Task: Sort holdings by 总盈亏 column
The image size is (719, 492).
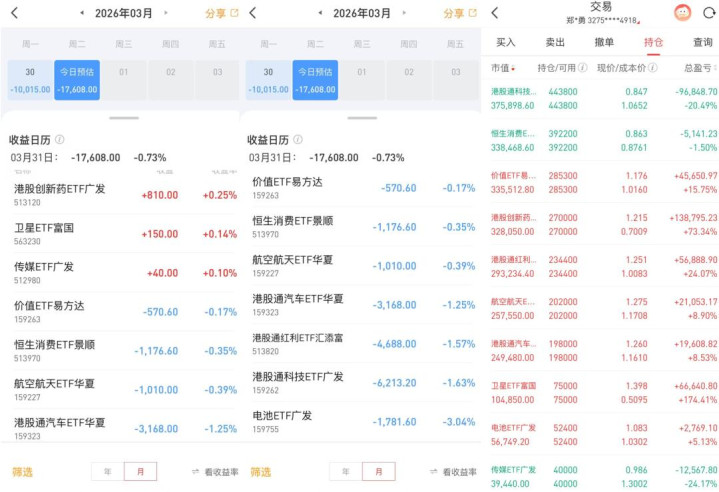Action: click(x=700, y=68)
